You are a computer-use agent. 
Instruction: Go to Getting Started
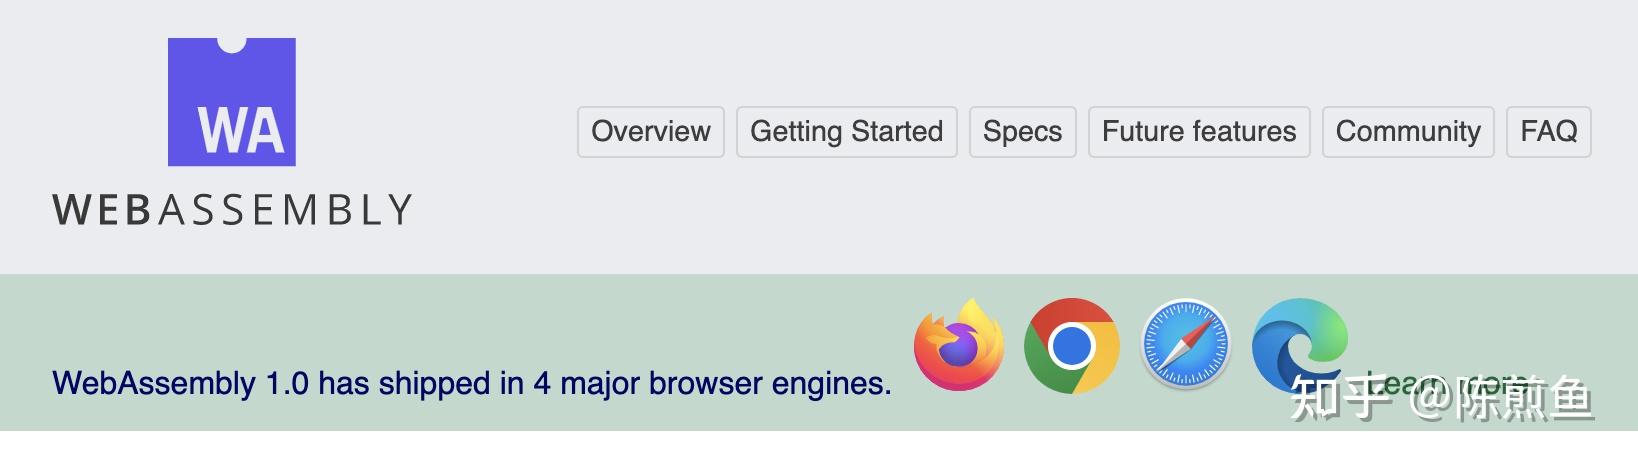pyautogui.click(x=846, y=131)
